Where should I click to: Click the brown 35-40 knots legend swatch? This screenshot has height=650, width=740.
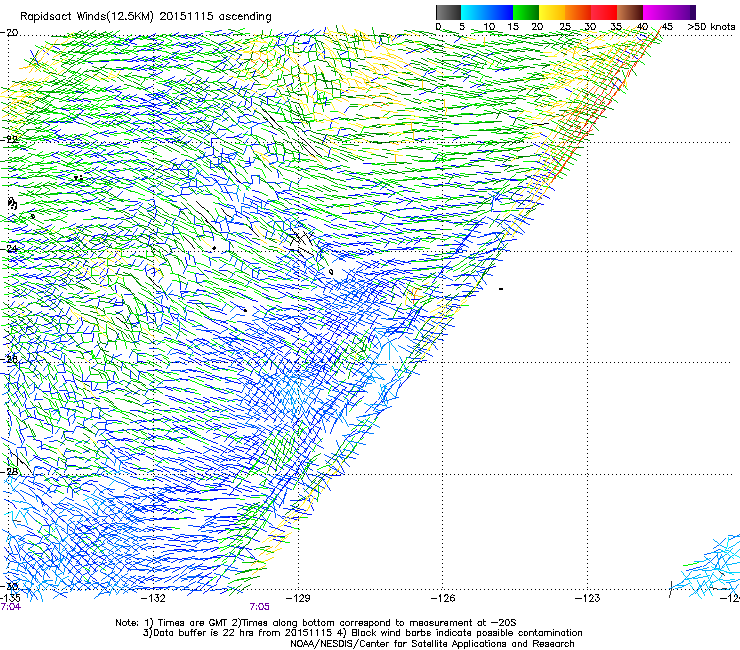coord(630,12)
